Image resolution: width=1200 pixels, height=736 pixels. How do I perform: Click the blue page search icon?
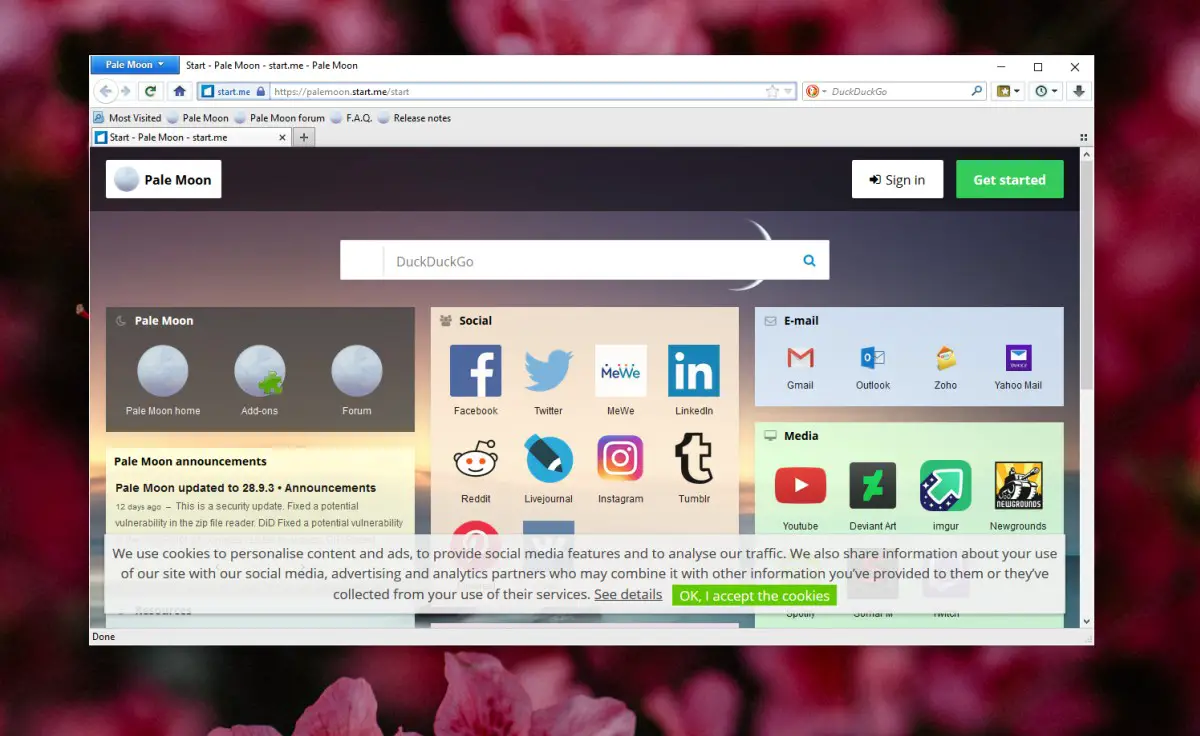click(x=810, y=261)
